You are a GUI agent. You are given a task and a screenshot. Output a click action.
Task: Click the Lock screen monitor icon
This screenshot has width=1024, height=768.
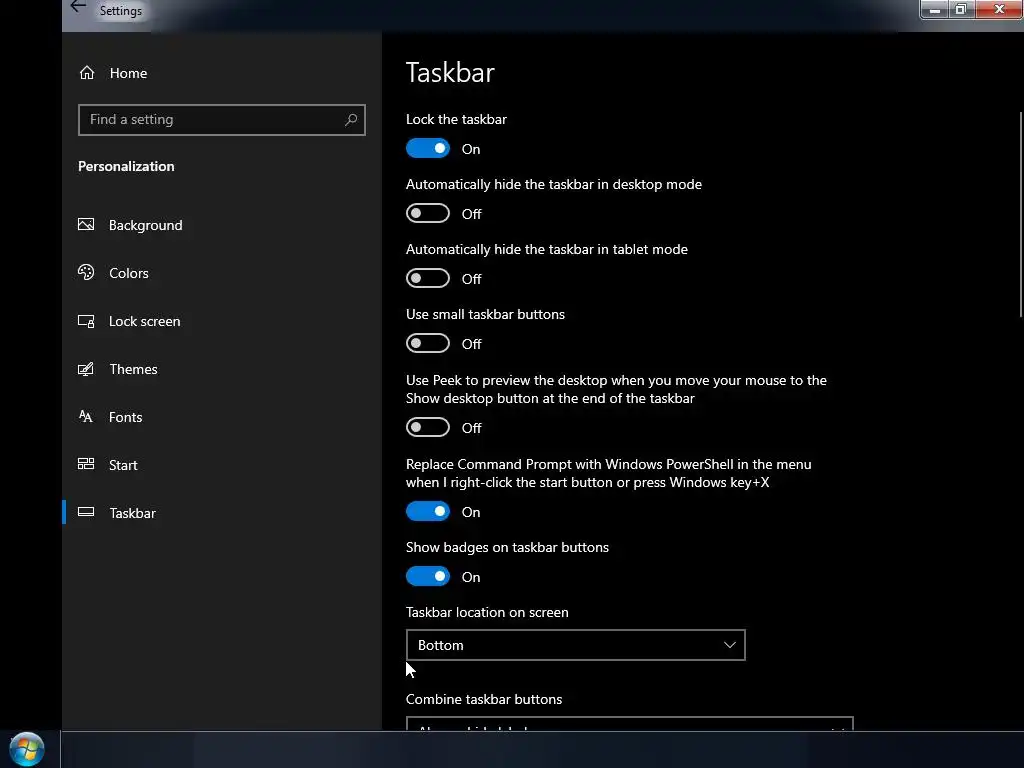point(87,321)
